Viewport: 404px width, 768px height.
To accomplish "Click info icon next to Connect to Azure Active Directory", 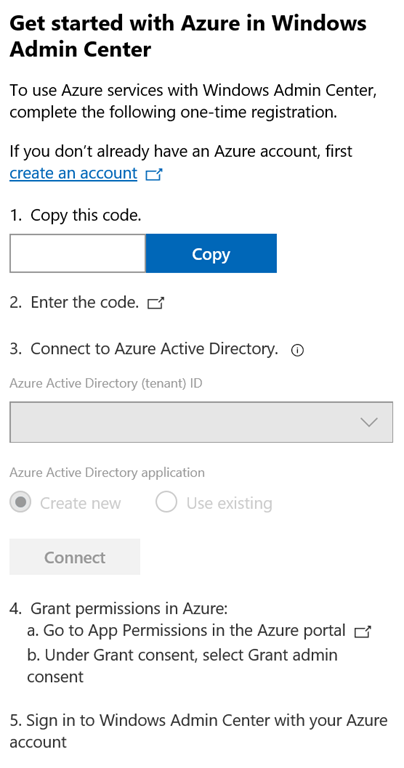I will pos(297,350).
